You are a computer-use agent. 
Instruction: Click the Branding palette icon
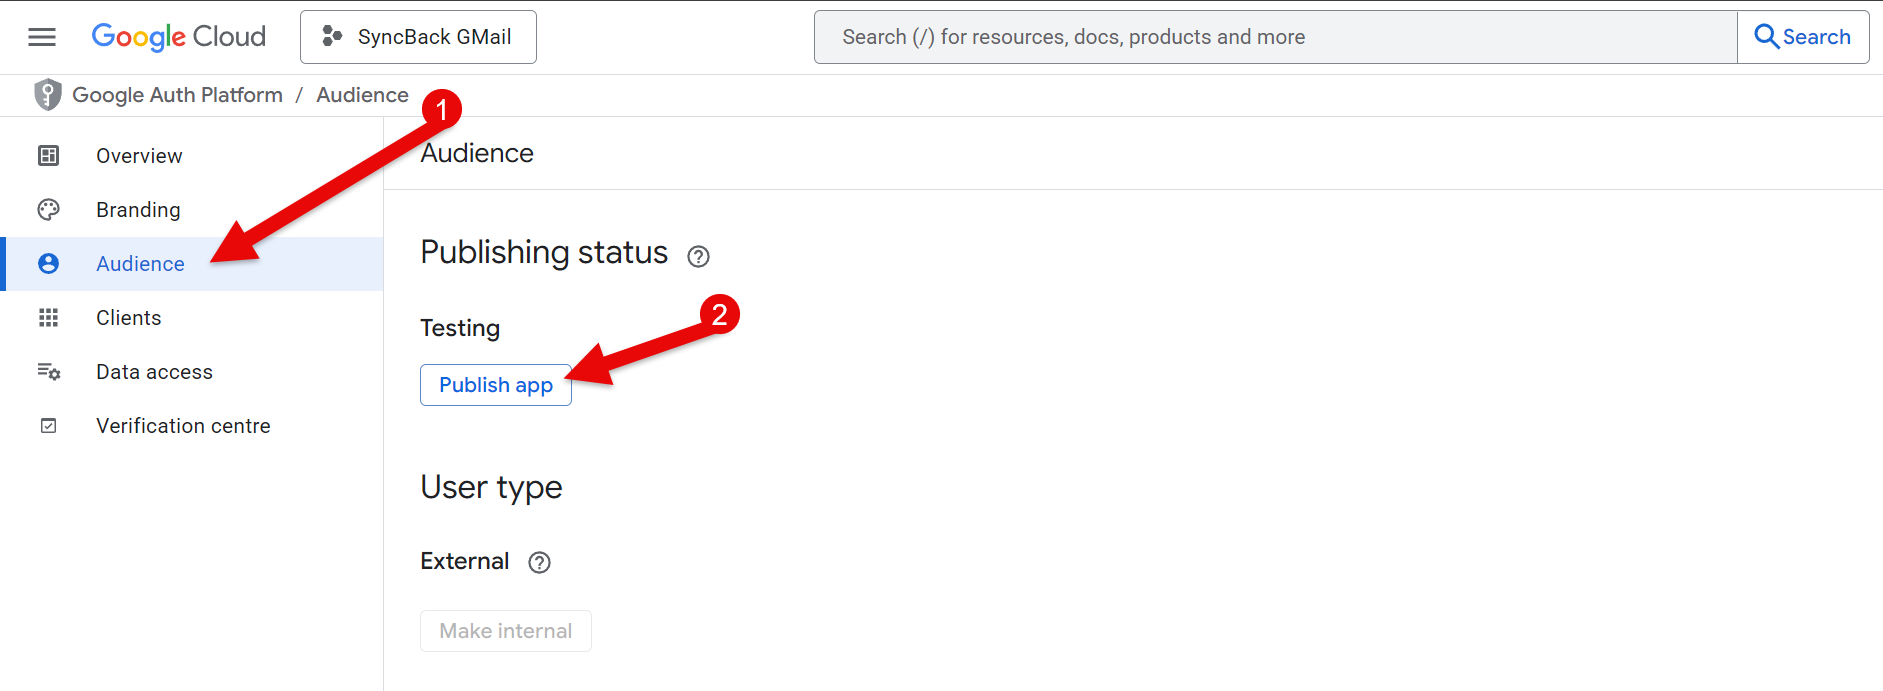[x=48, y=210]
